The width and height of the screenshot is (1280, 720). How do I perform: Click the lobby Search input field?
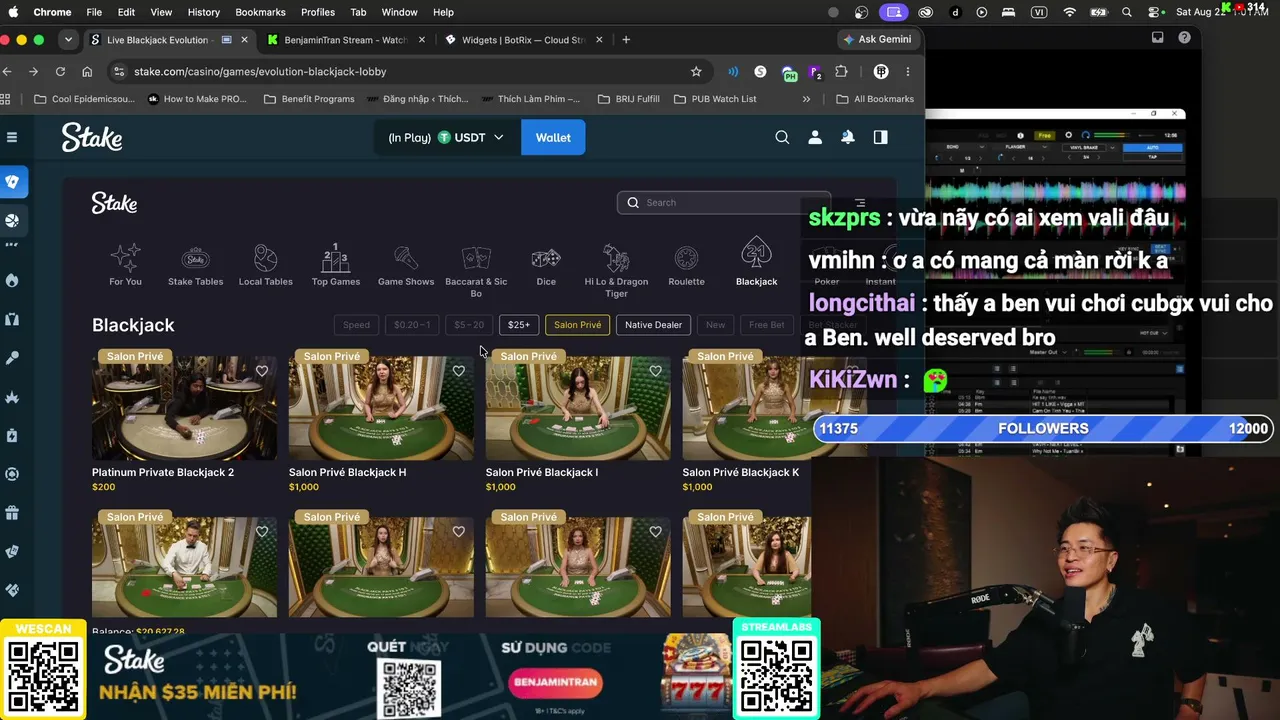coord(724,203)
